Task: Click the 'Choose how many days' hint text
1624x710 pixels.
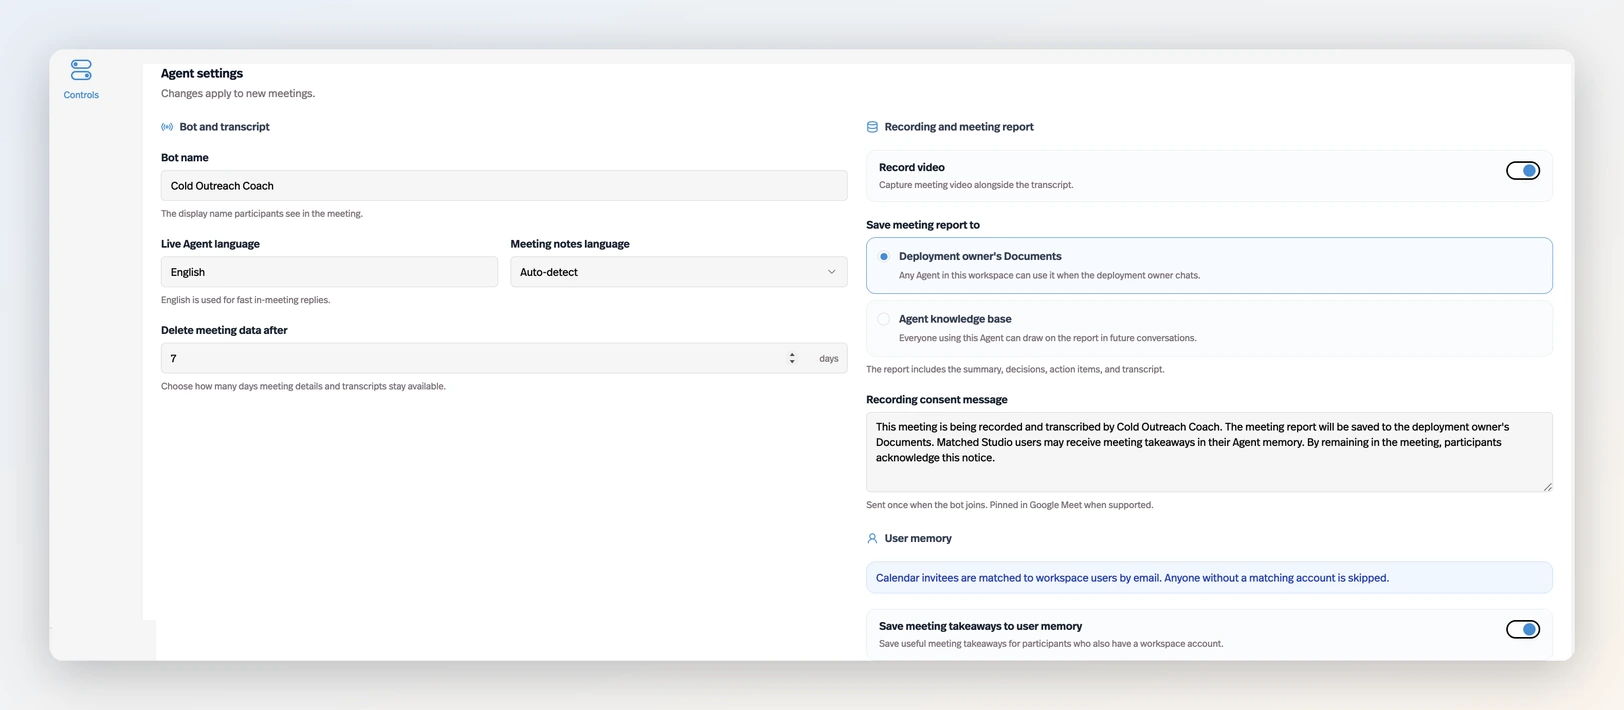Action: (x=303, y=386)
